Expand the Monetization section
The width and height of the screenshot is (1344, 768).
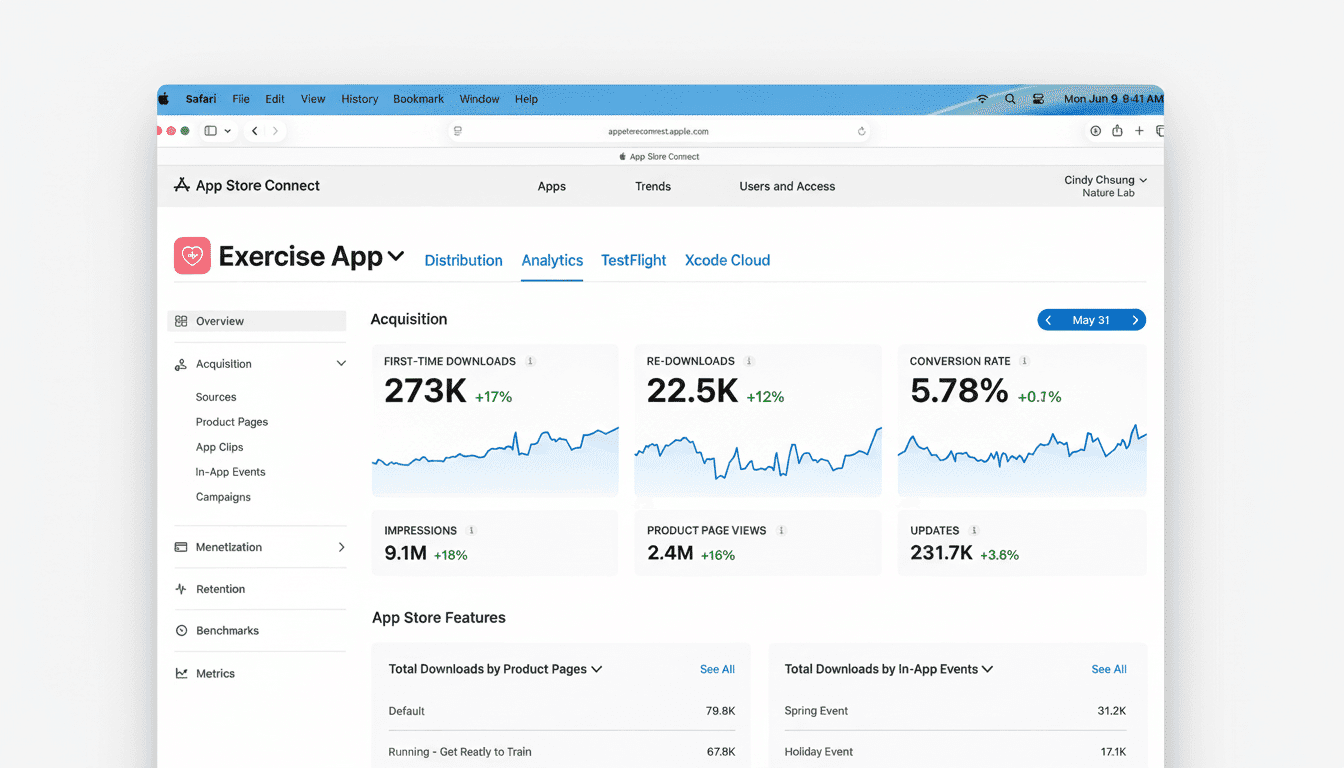(x=342, y=547)
